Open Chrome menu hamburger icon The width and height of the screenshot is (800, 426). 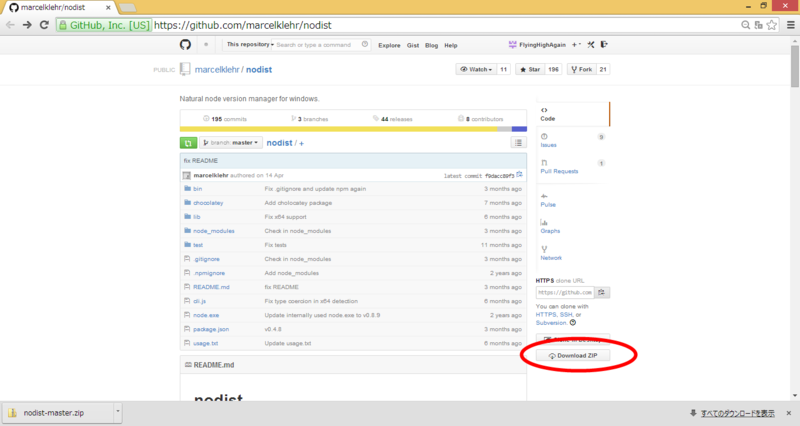click(x=791, y=25)
